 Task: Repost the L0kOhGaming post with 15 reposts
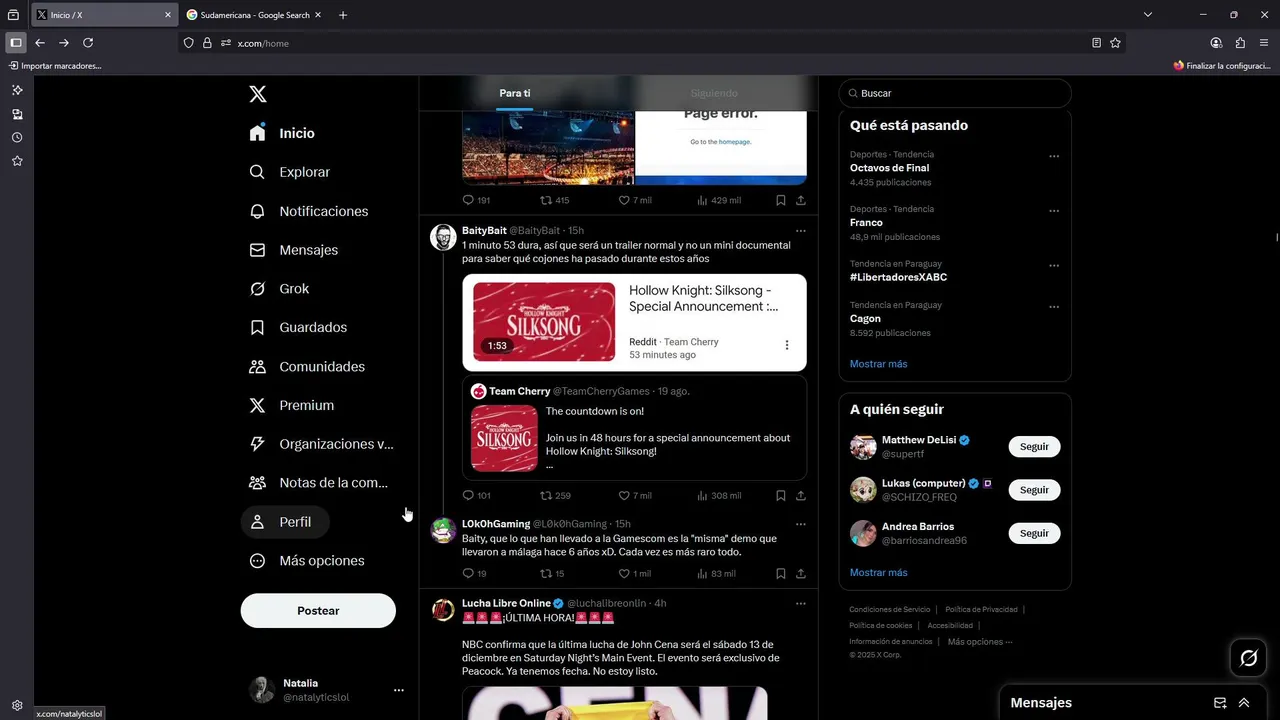tap(552, 574)
